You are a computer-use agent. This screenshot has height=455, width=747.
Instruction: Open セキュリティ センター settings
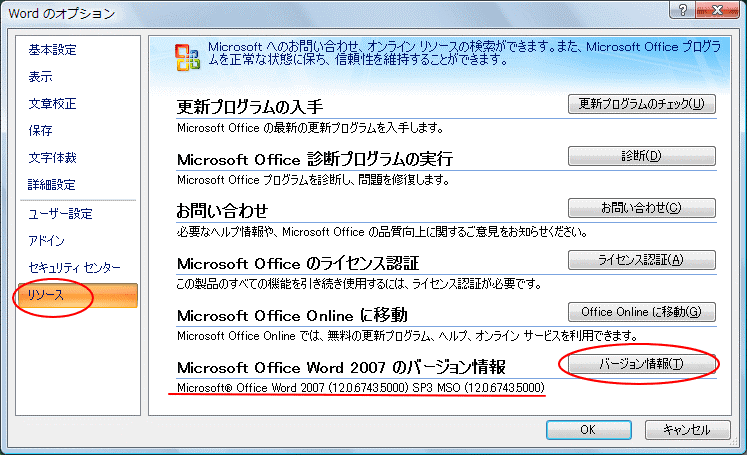pyautogui.click(x=74, y=268)
